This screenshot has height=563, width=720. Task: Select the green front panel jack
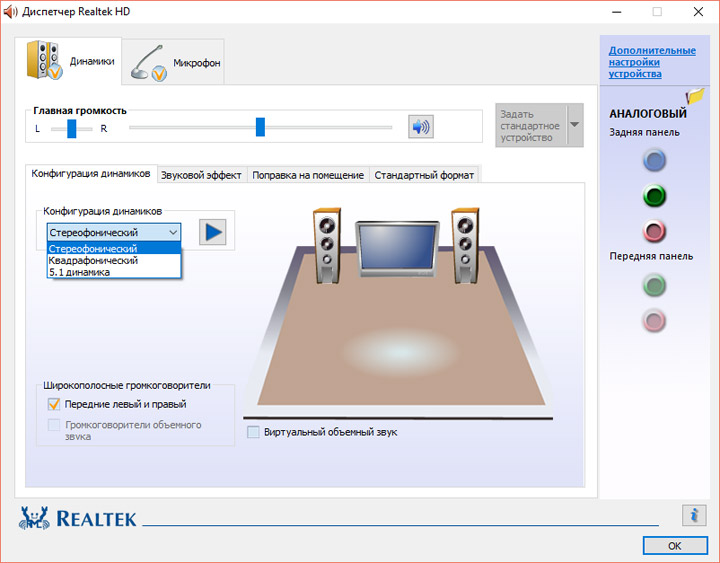click(654, 285)
